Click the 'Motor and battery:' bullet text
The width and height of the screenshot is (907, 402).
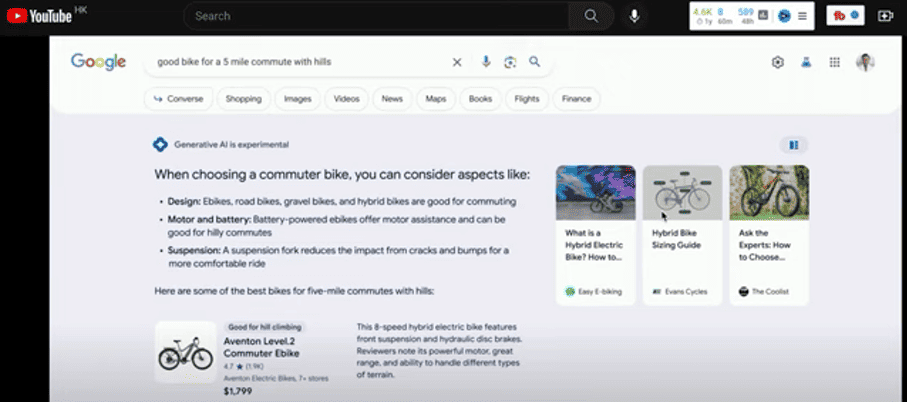tap(337, 226)
